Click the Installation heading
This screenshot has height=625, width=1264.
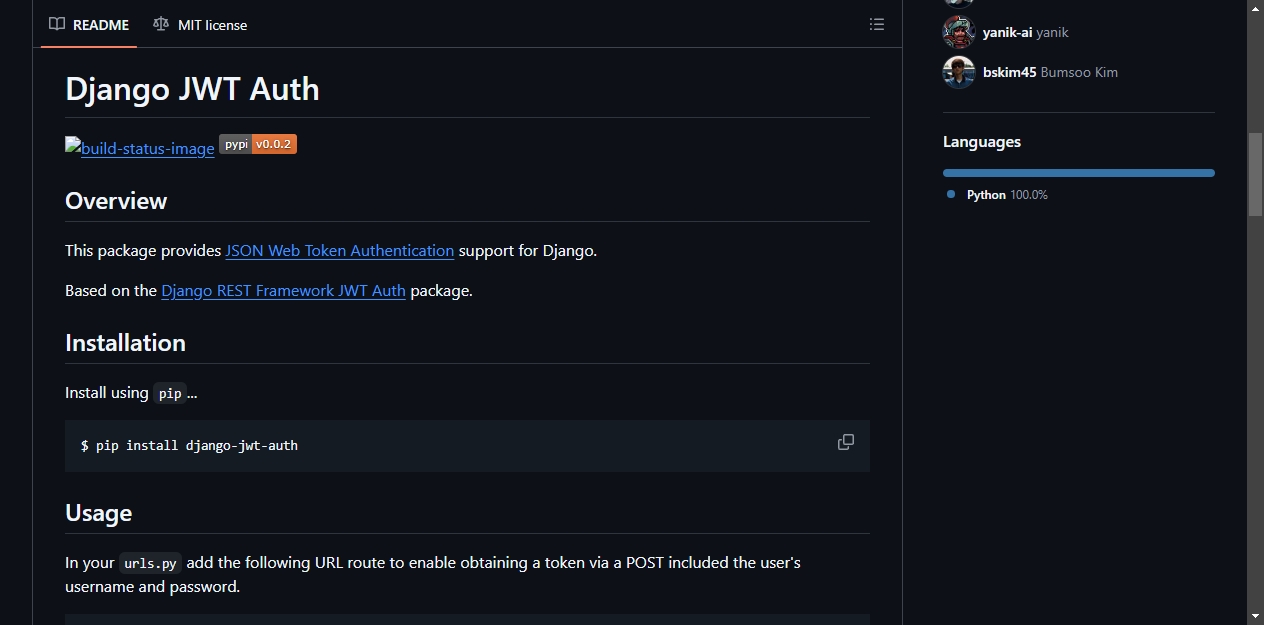click(125, 343)
